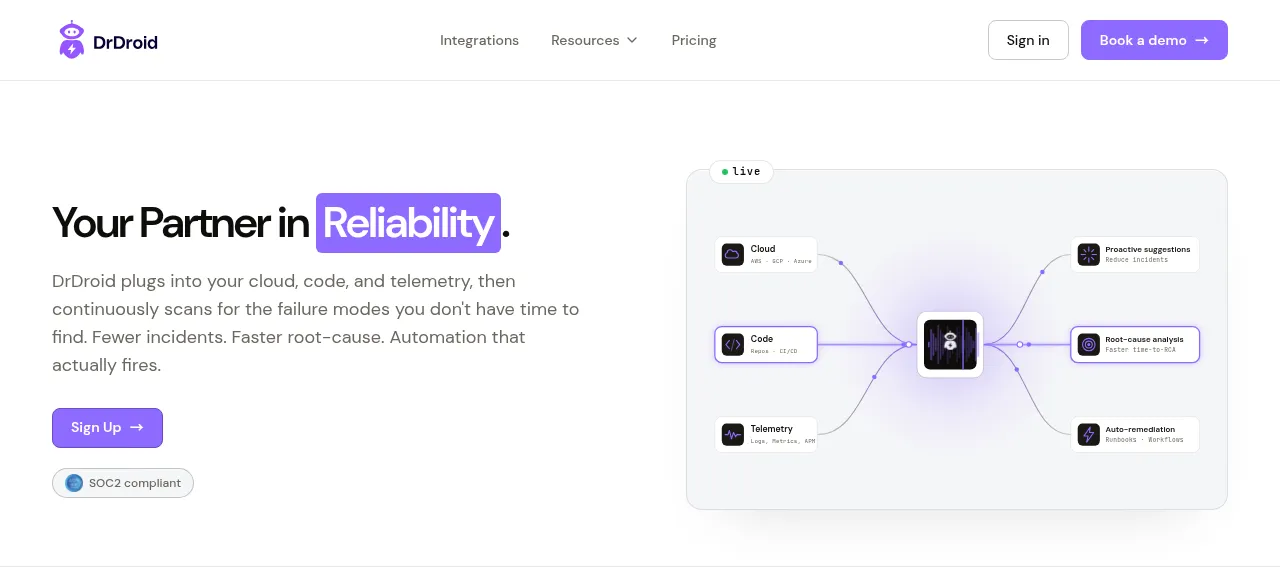Click the Book a demo button
The height and width of the screenshot is (577, 1280).
[1154, 40]
